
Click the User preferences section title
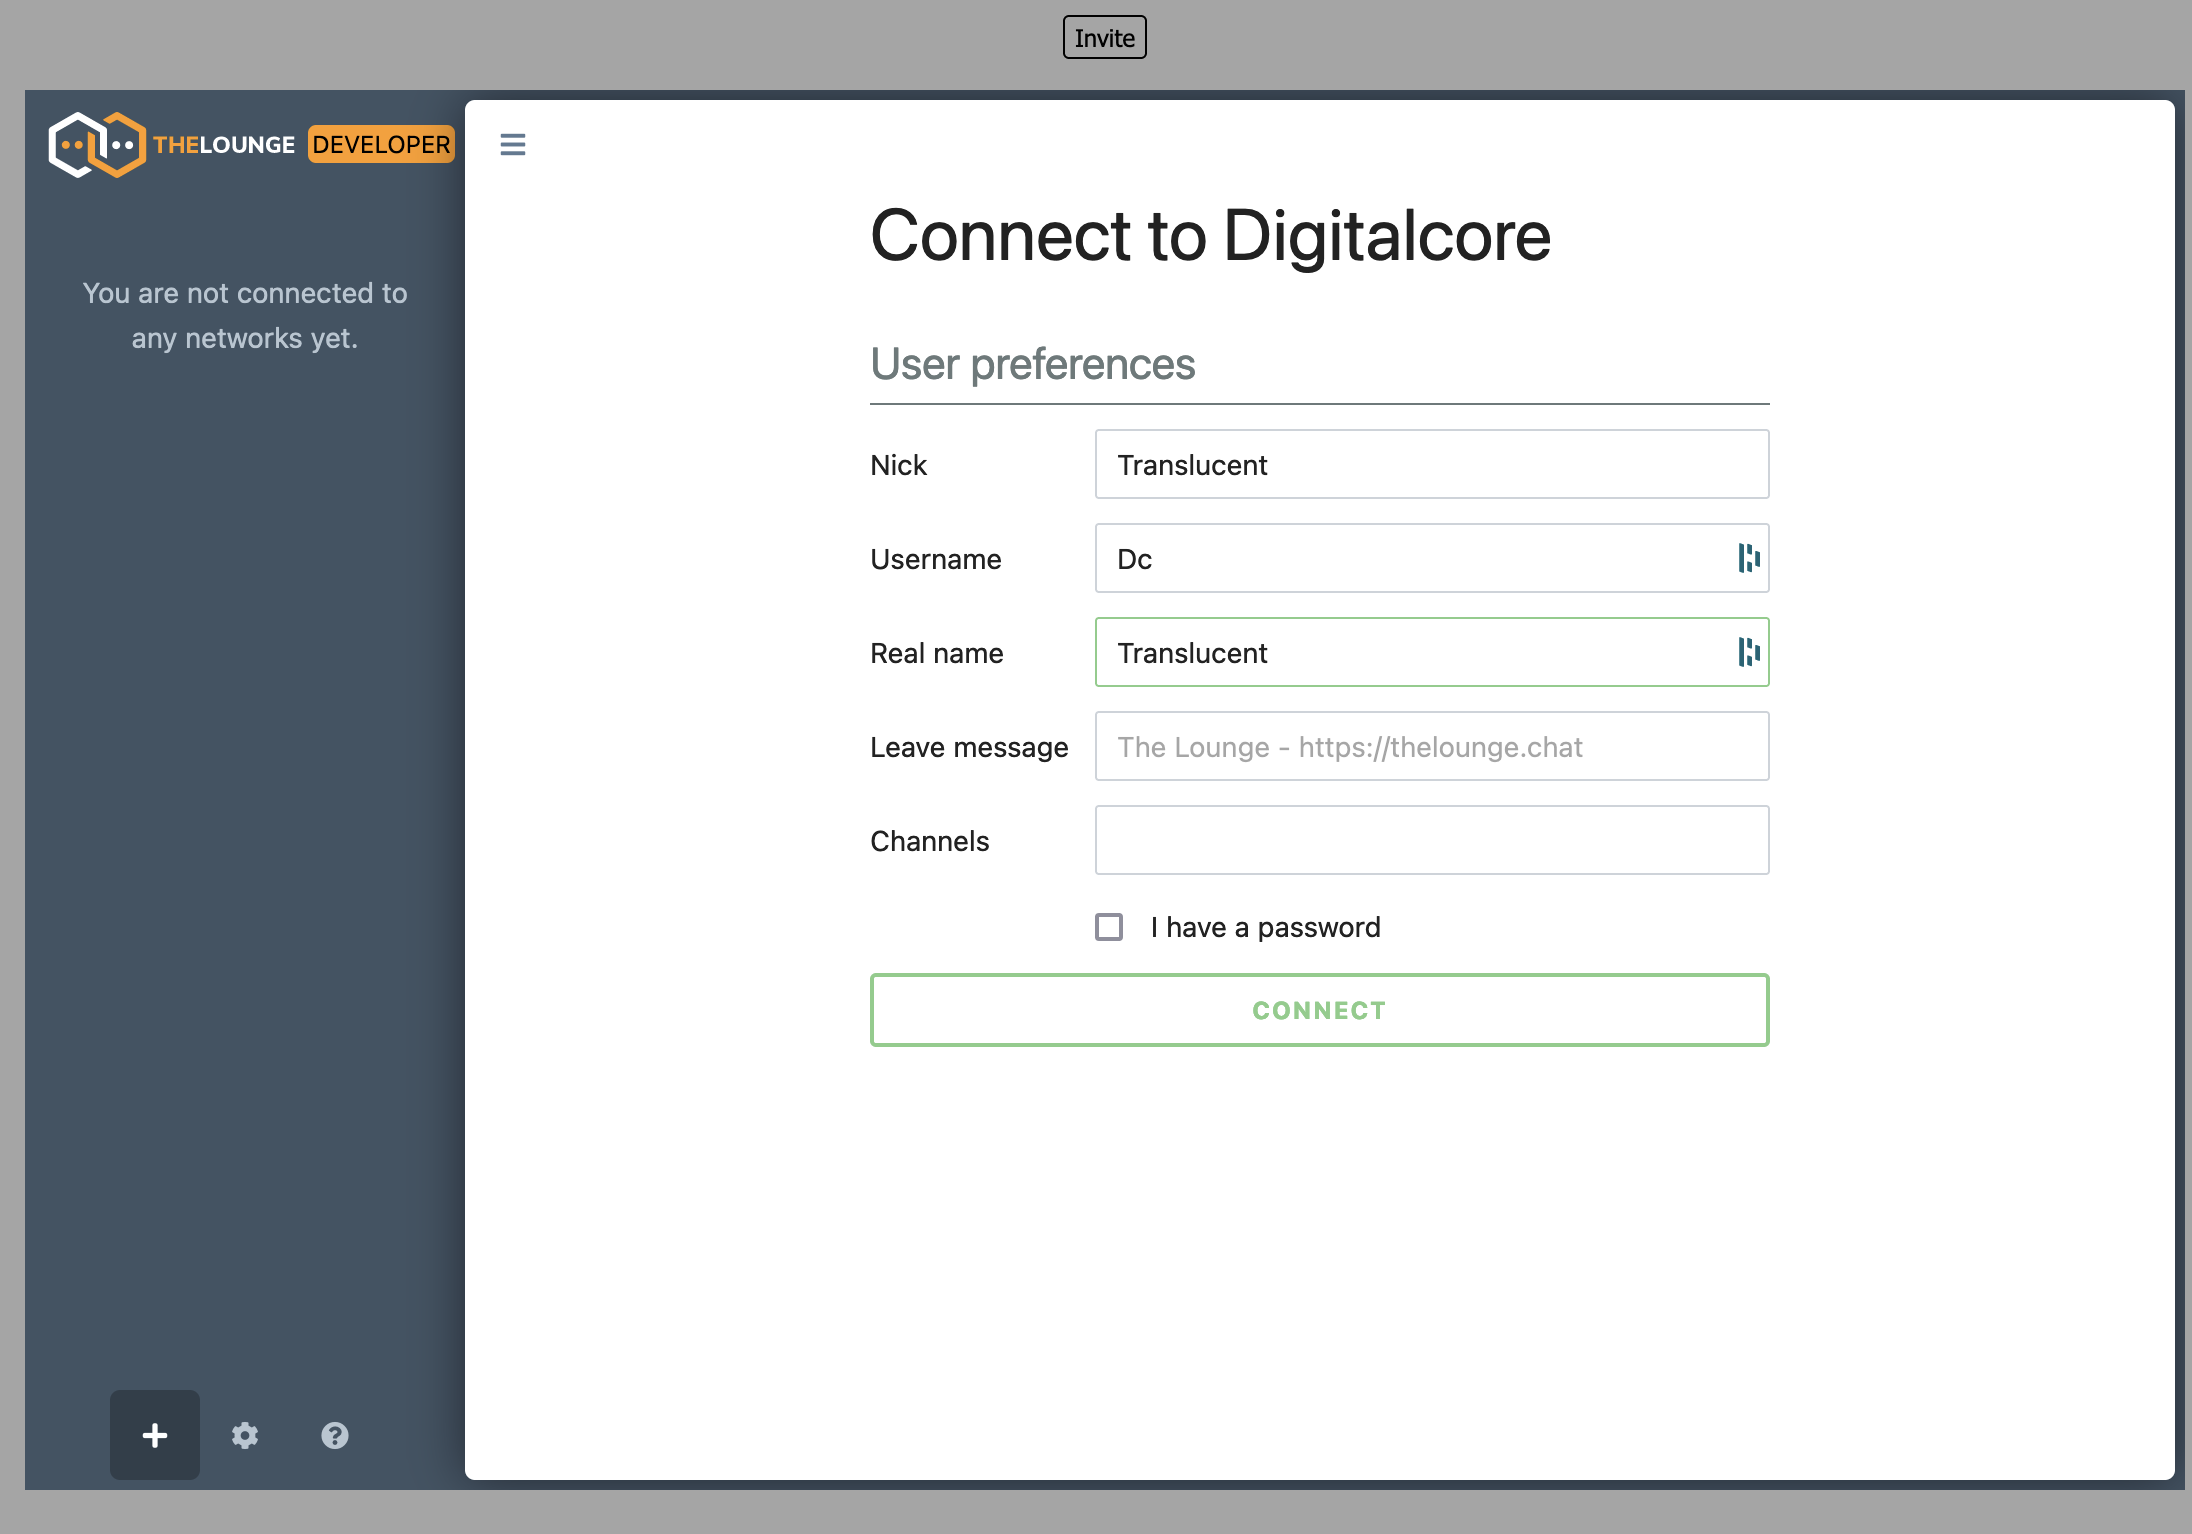pyautogui.click(x=1032, y=364)
